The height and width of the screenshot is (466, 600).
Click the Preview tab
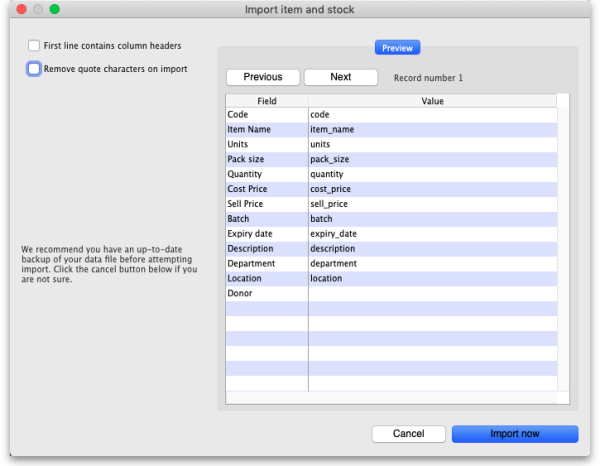pyautogui.click(x=397, y=47)
